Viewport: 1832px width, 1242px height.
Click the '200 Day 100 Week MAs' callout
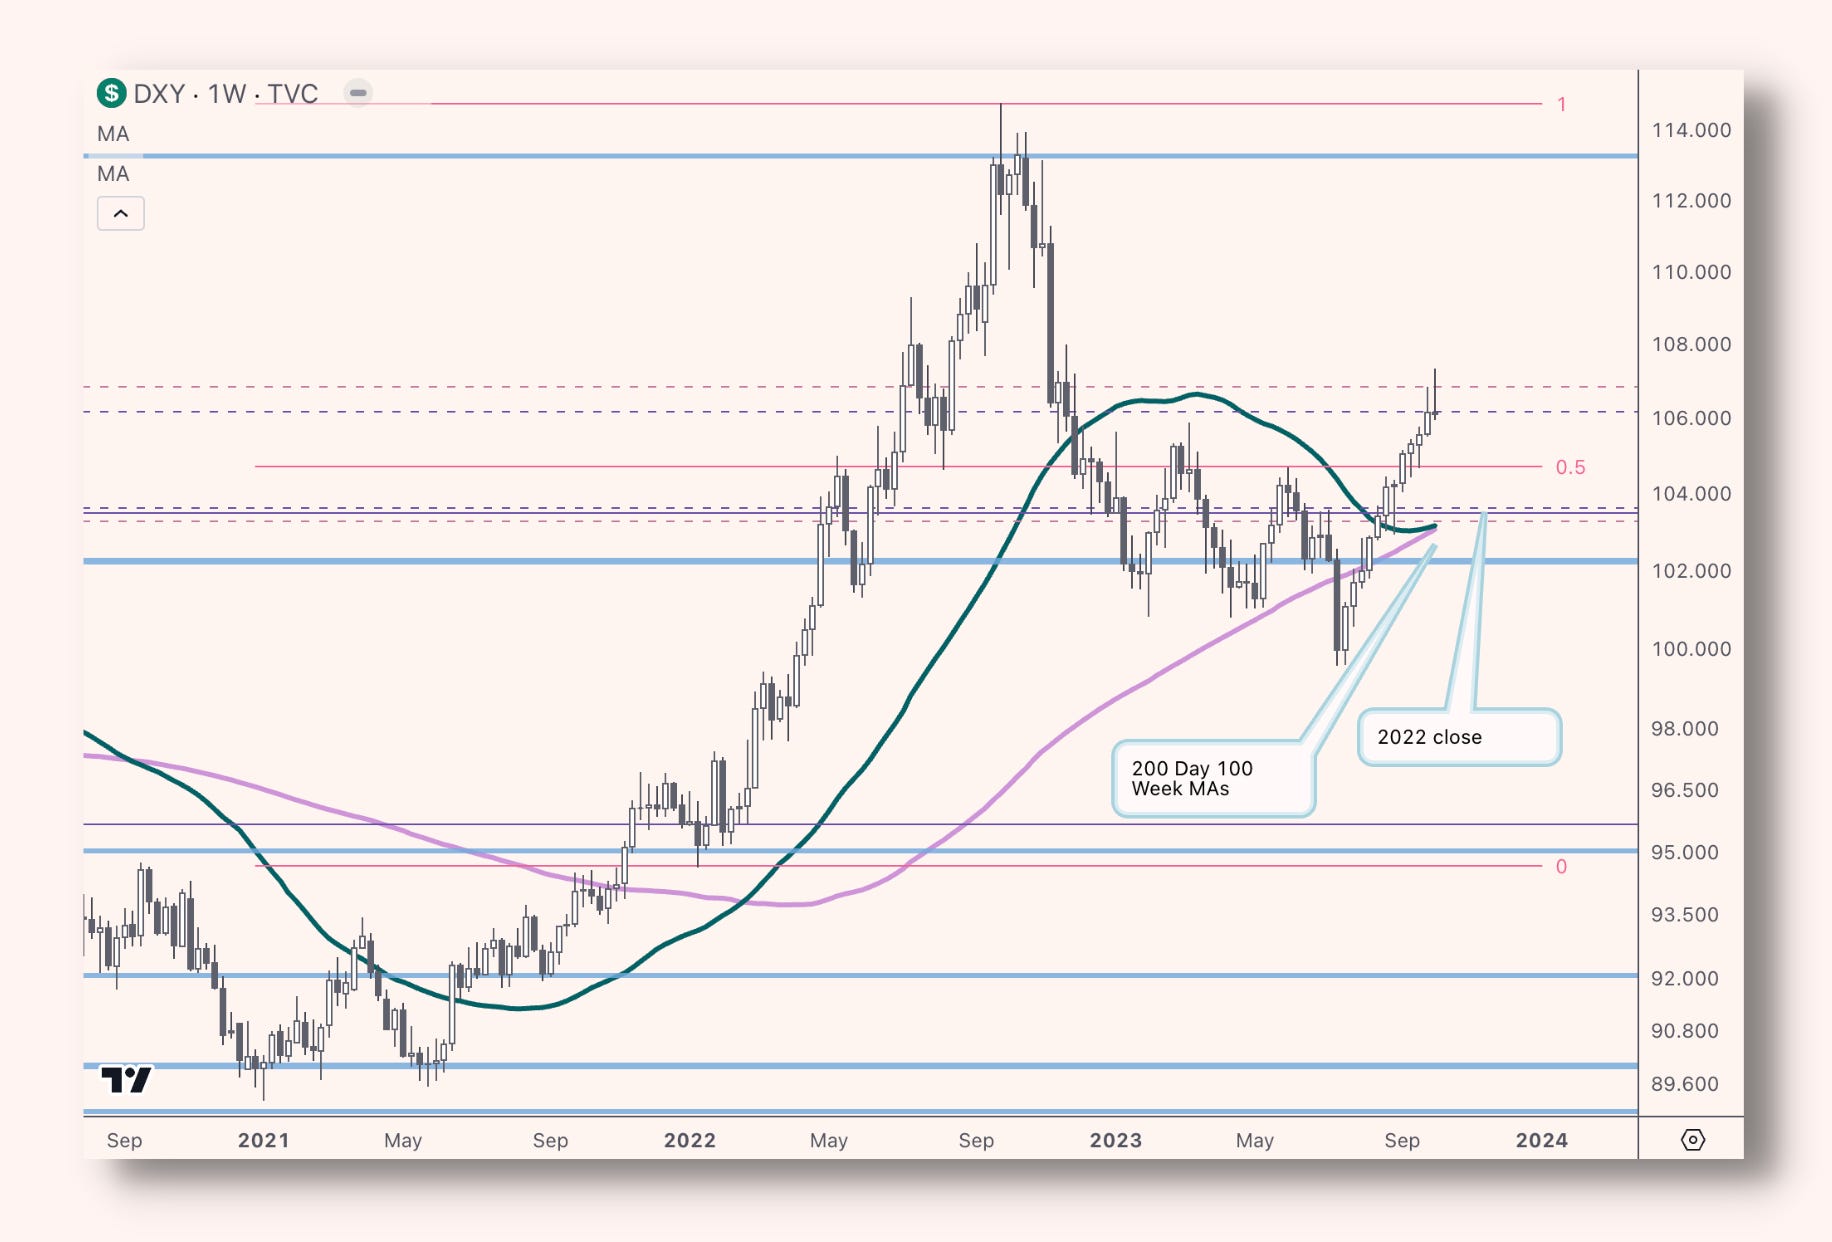pyautogui.click(x=1214, y=778)
